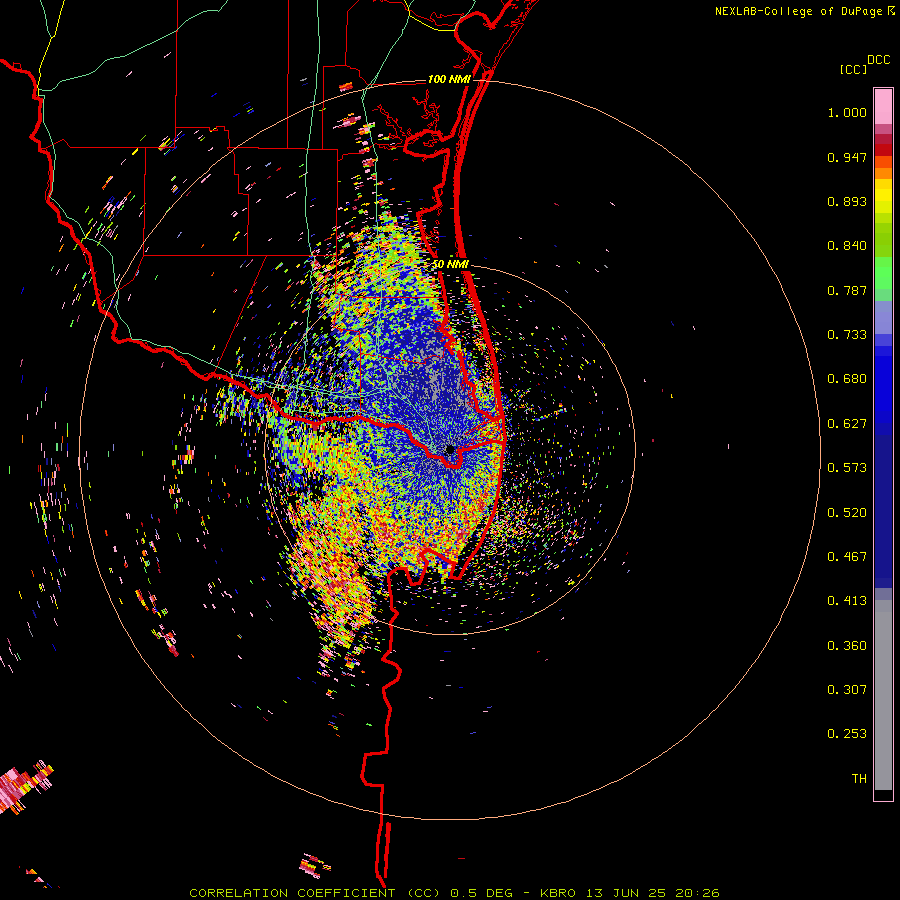Image resolution: width=900 pixels, height=900 pixels.
Task: Click the 0.947 legend value
Action: click(847, 157)
